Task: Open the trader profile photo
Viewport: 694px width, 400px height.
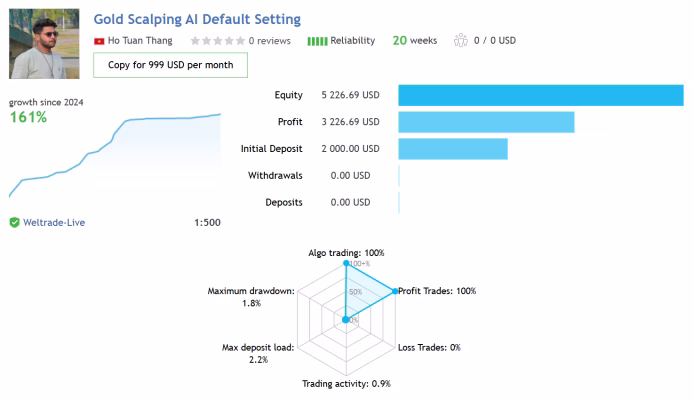Action: [x=44, y=44]
